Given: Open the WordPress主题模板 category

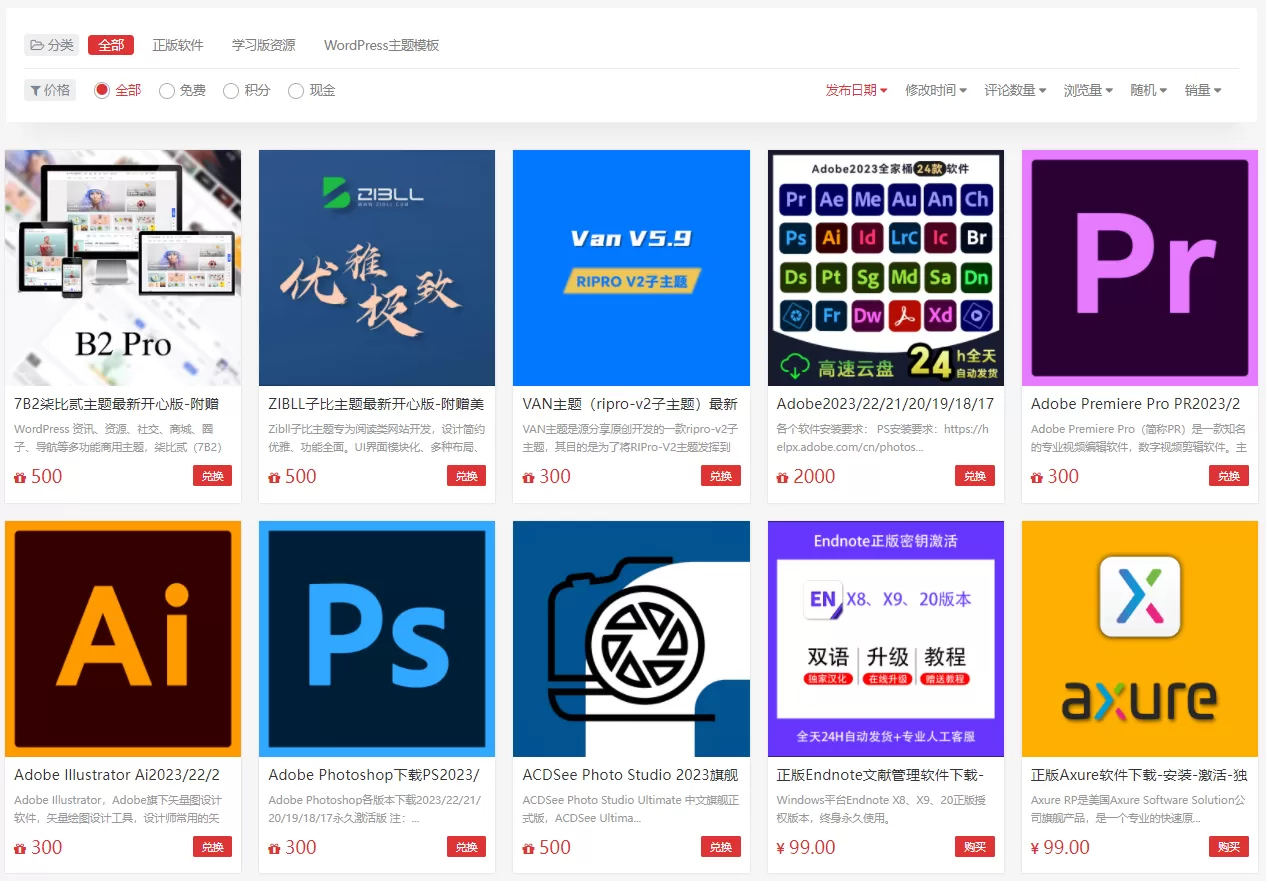Looking at the screenshot, I should point(382,45).
